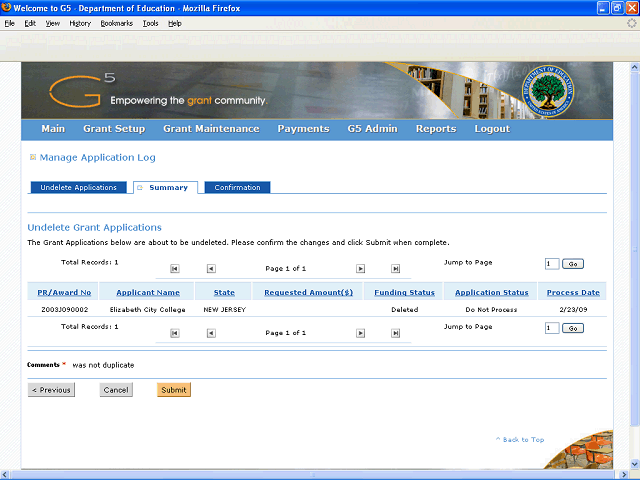Sort by Application Status column
This screenshot has width=640, height=480.
coord(492,292)
